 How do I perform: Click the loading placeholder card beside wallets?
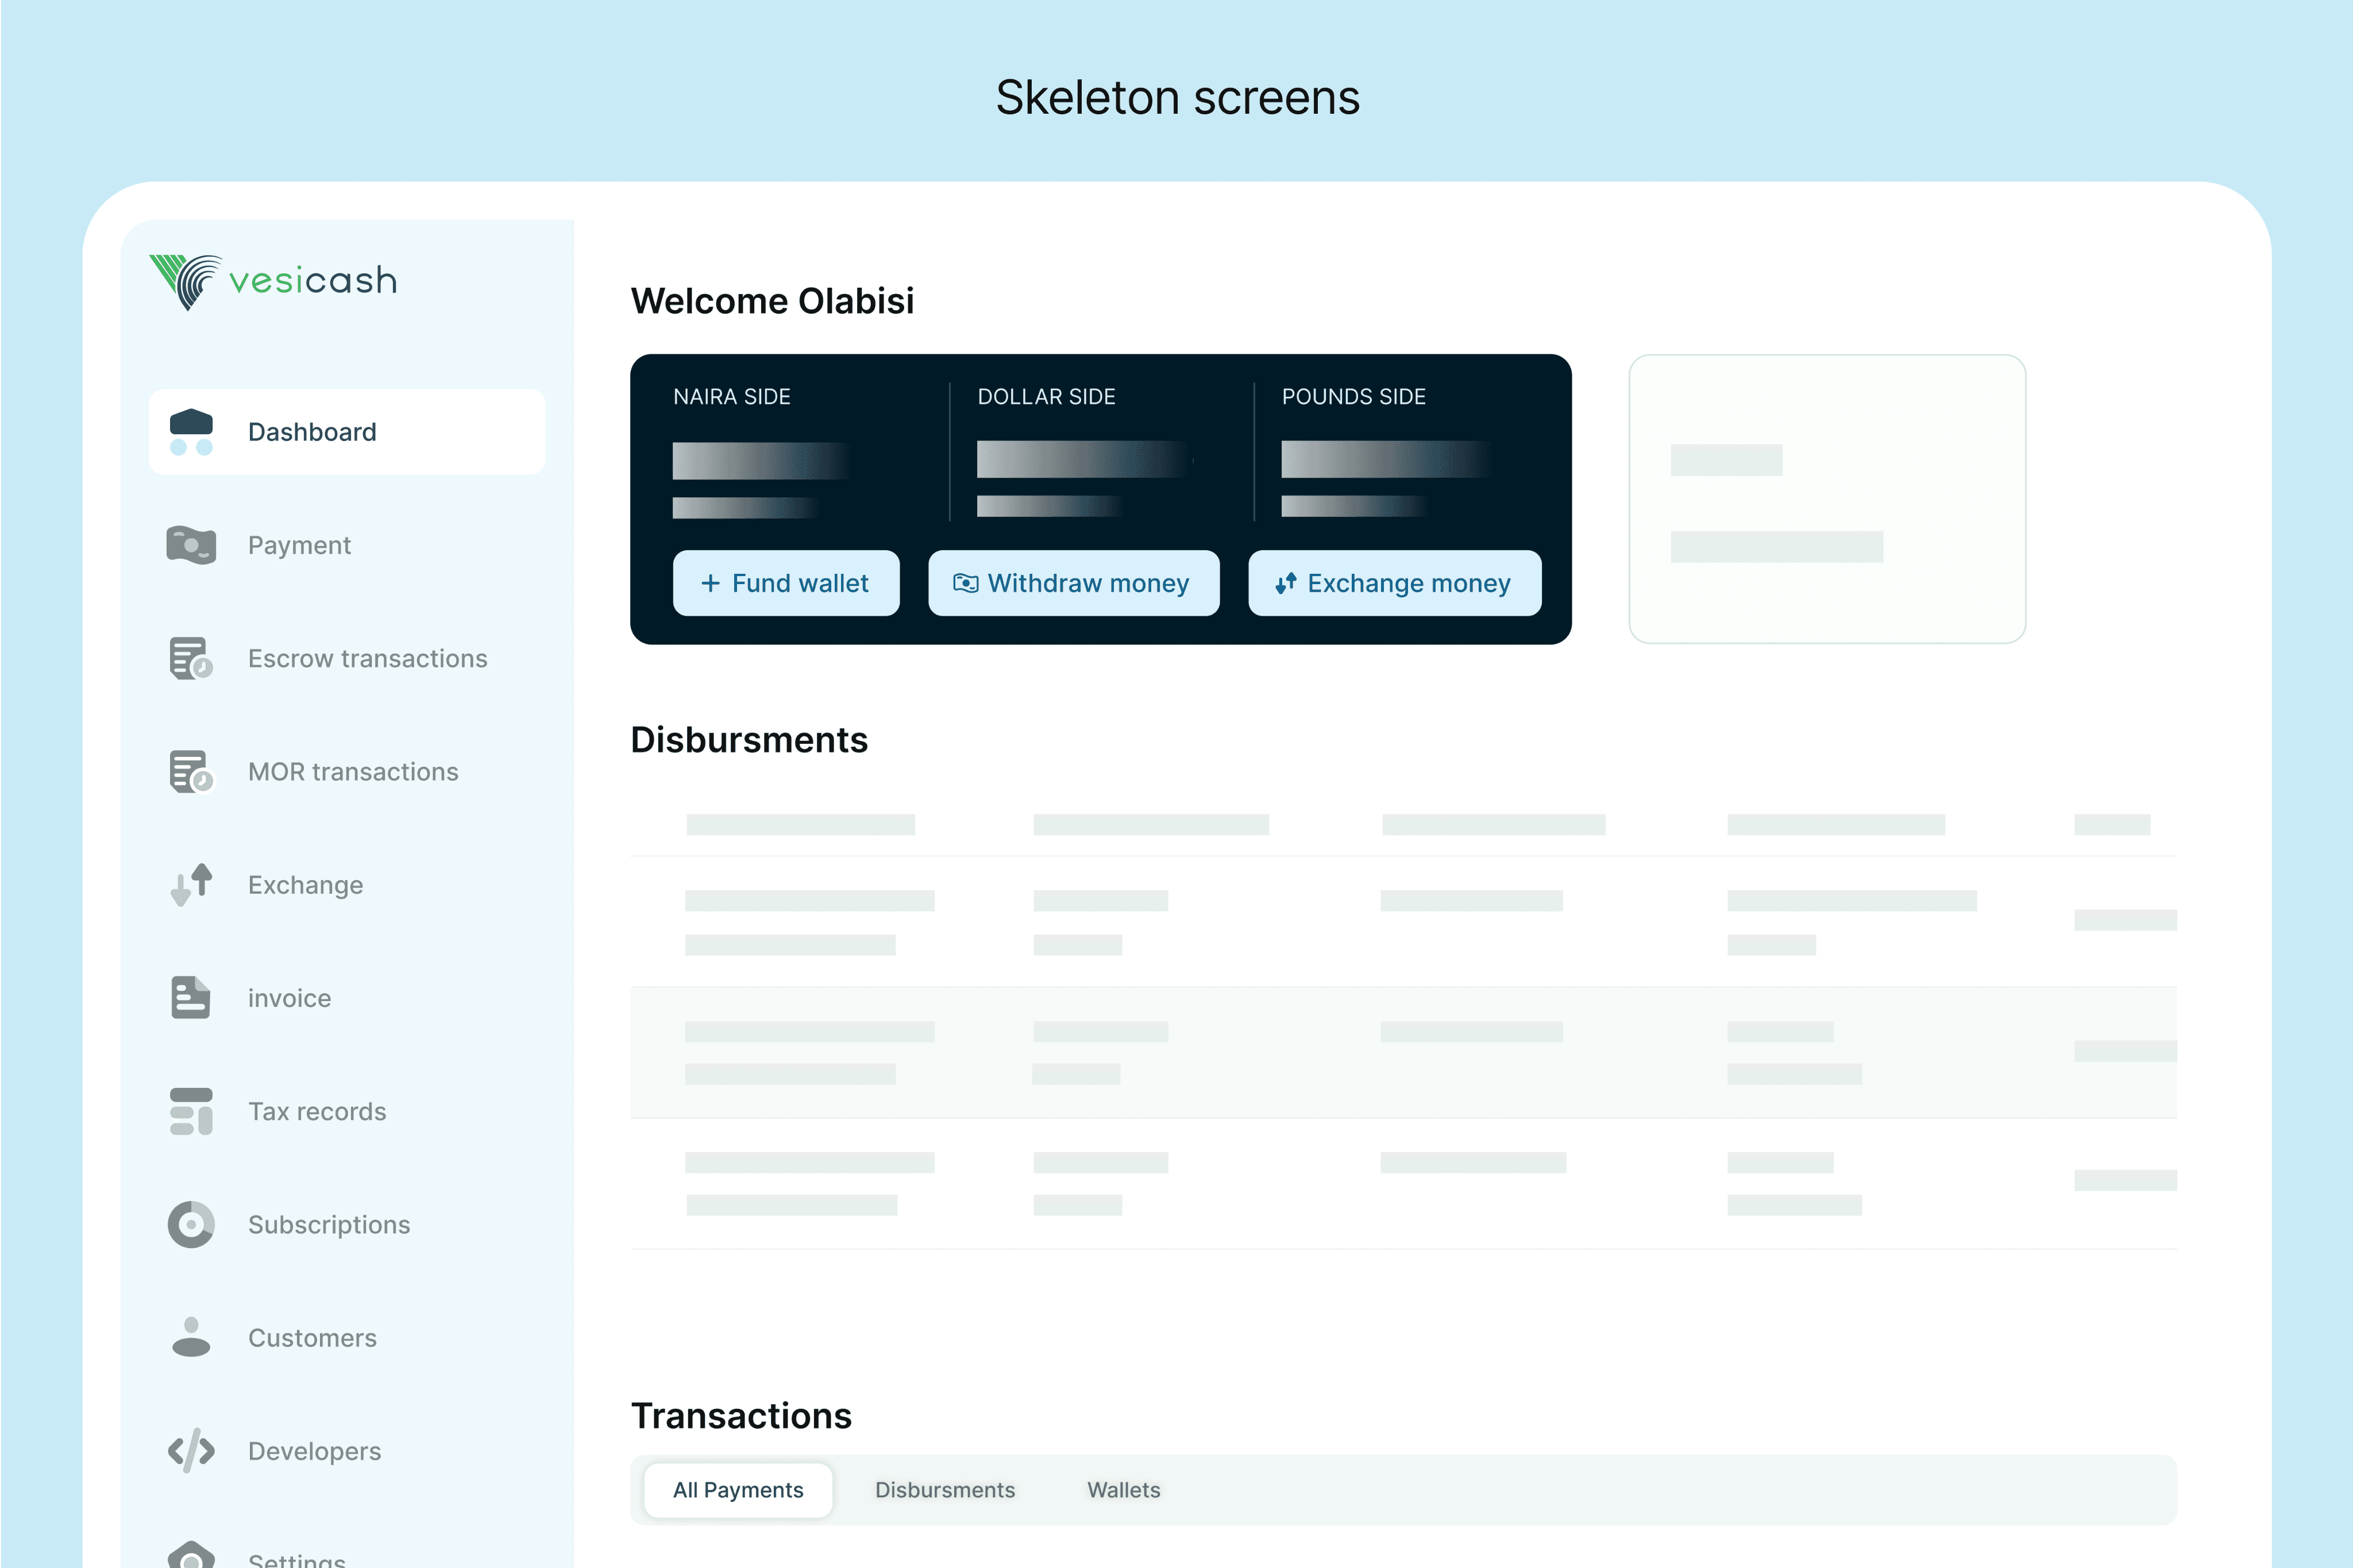1826,499
